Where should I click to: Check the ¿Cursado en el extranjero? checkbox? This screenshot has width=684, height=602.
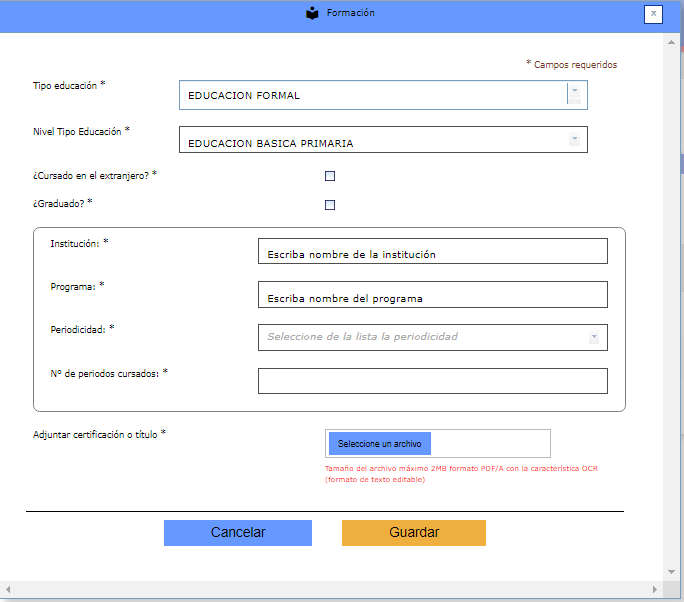tap(330, 176)
